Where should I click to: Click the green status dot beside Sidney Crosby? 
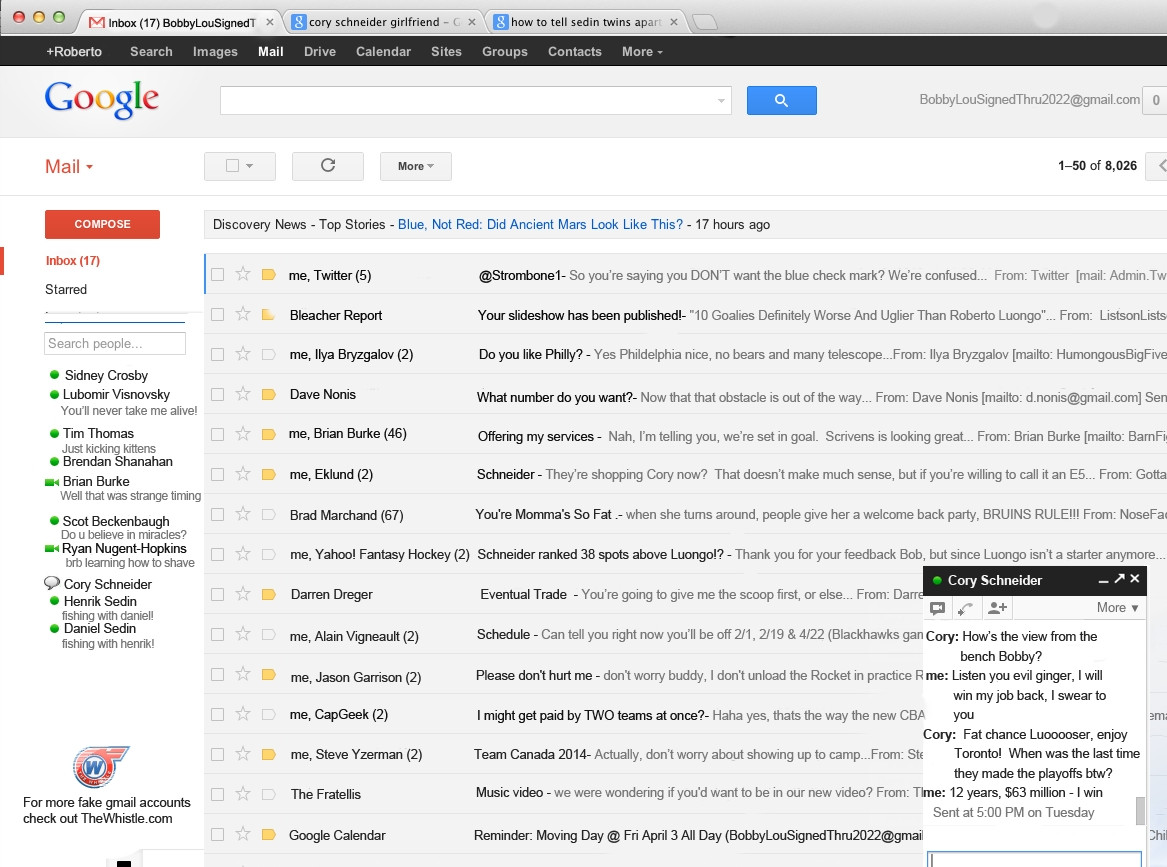[x=54, y=375]
